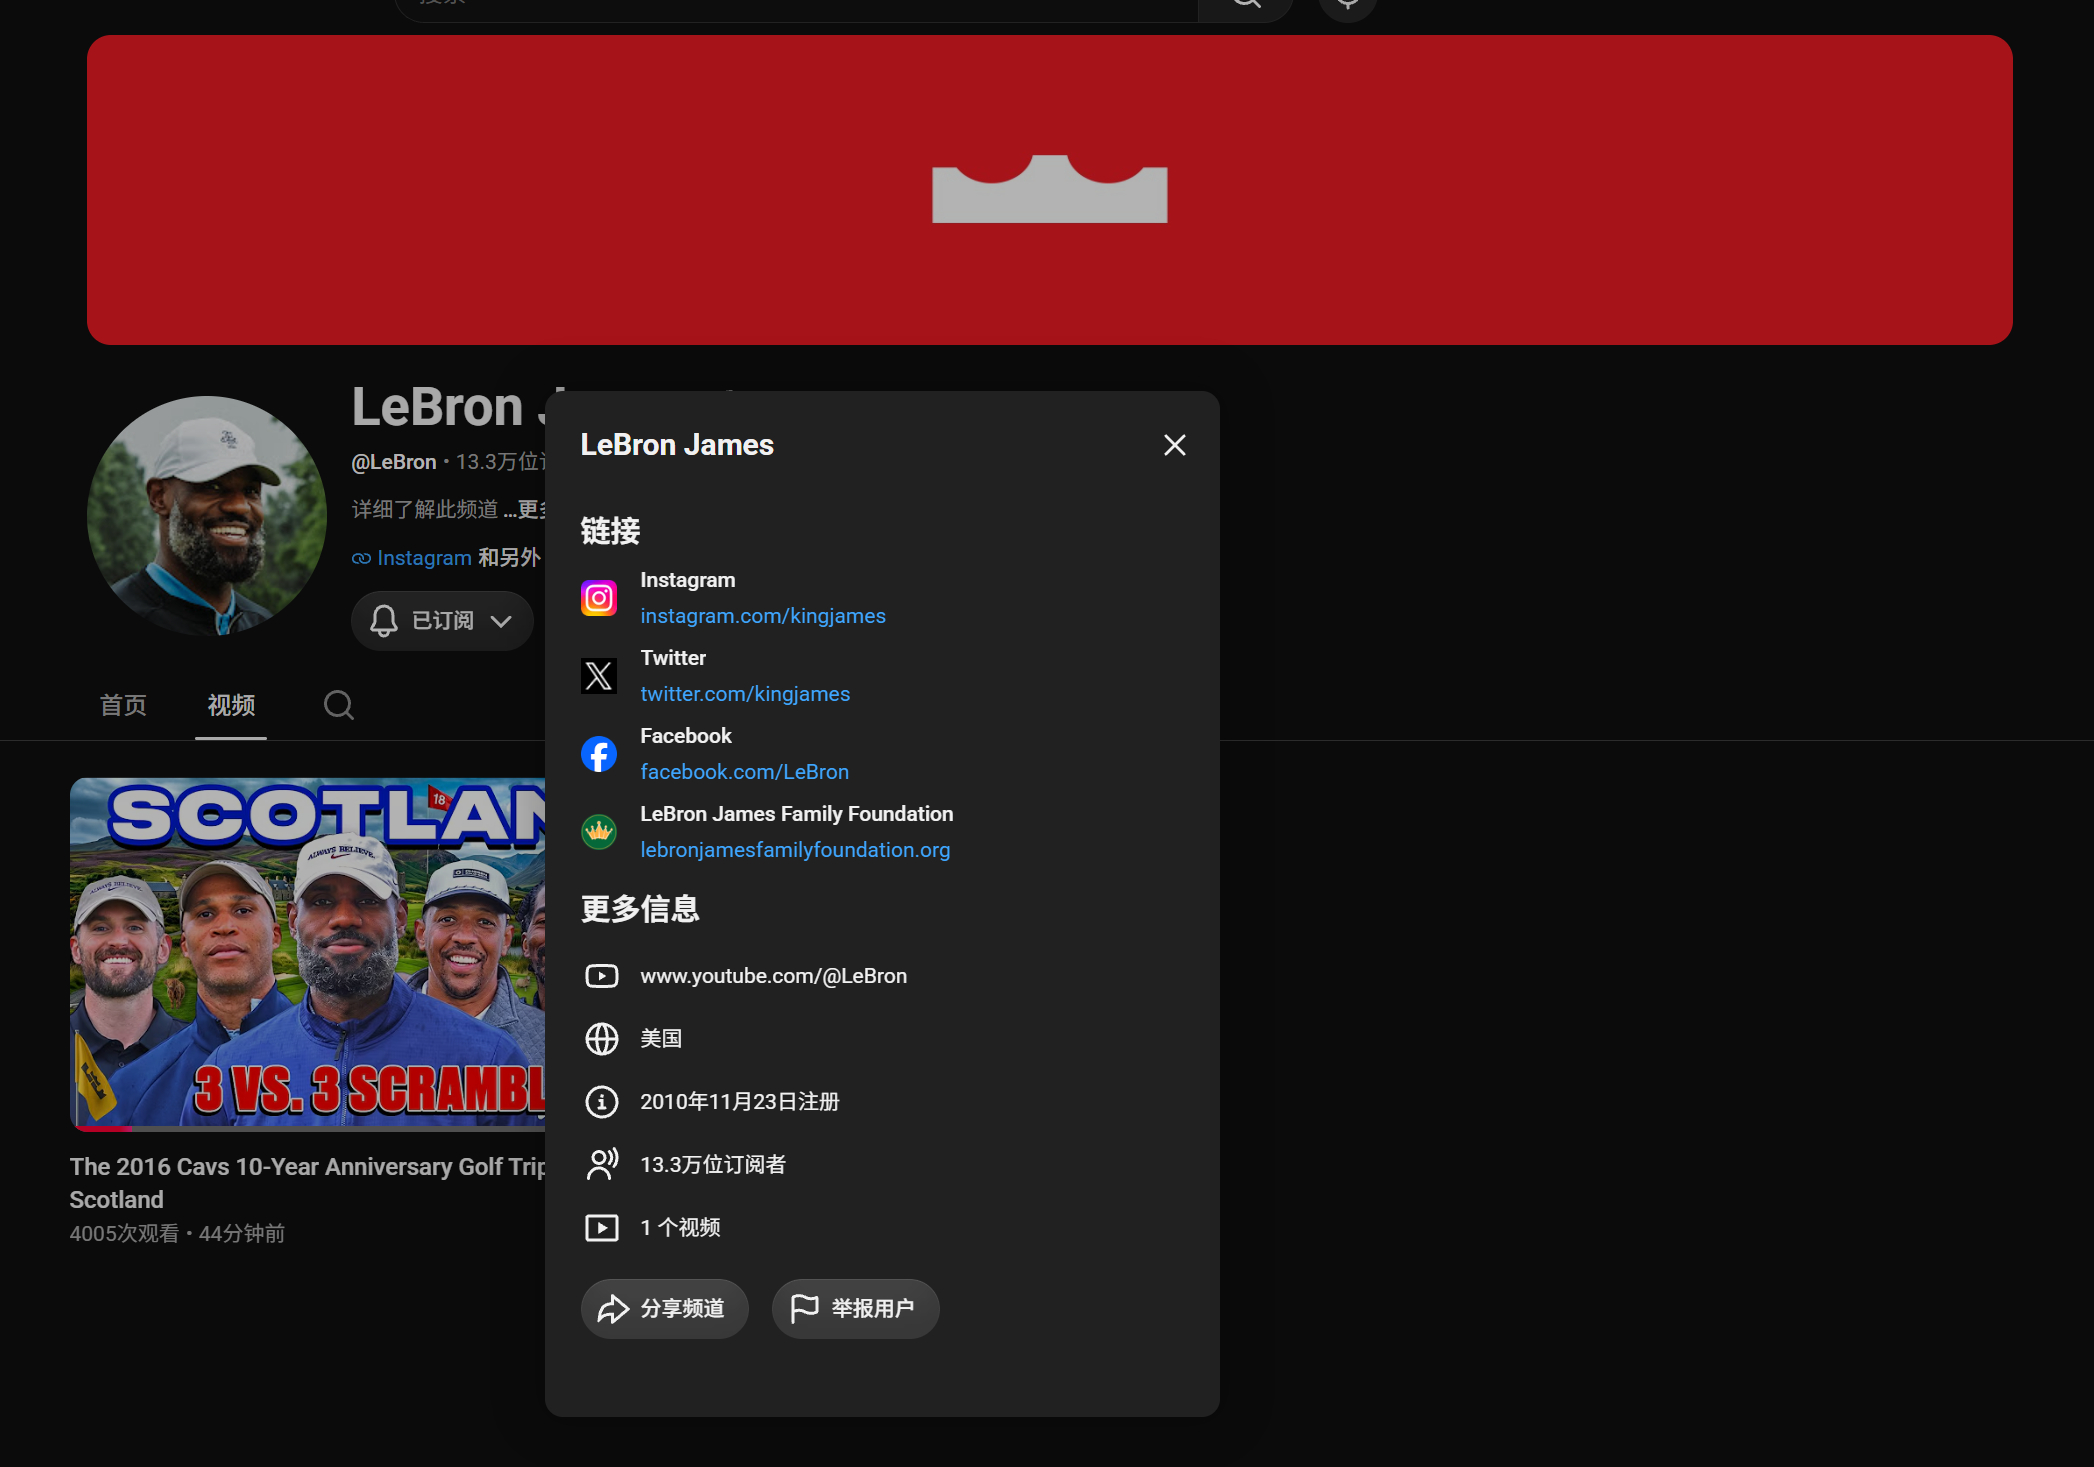Image resolution: width=2094 pixels, height=1467 pixels.
Task: Click the subscribers icon beside 13.3万位订阅者
Action: 601,1165
